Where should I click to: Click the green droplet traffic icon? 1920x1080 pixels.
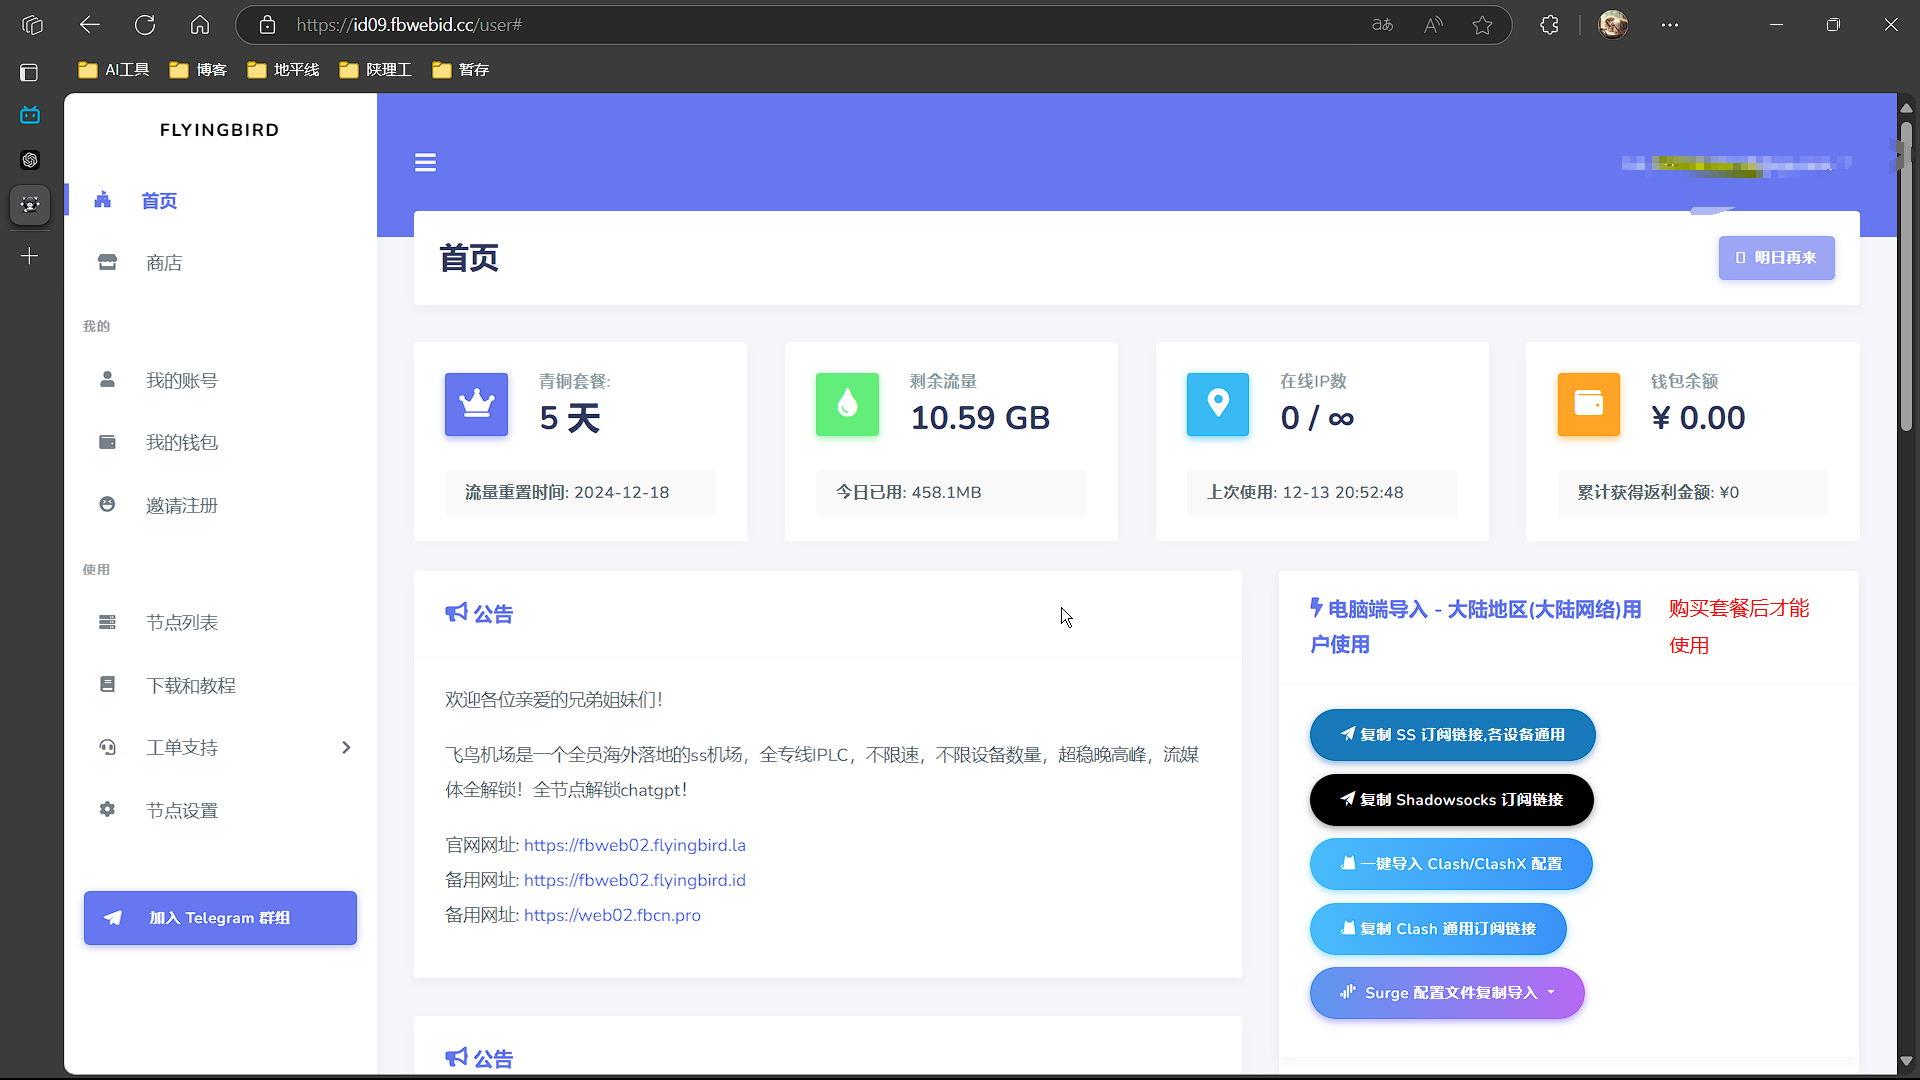pyautogui.click(x=847, y=404)
